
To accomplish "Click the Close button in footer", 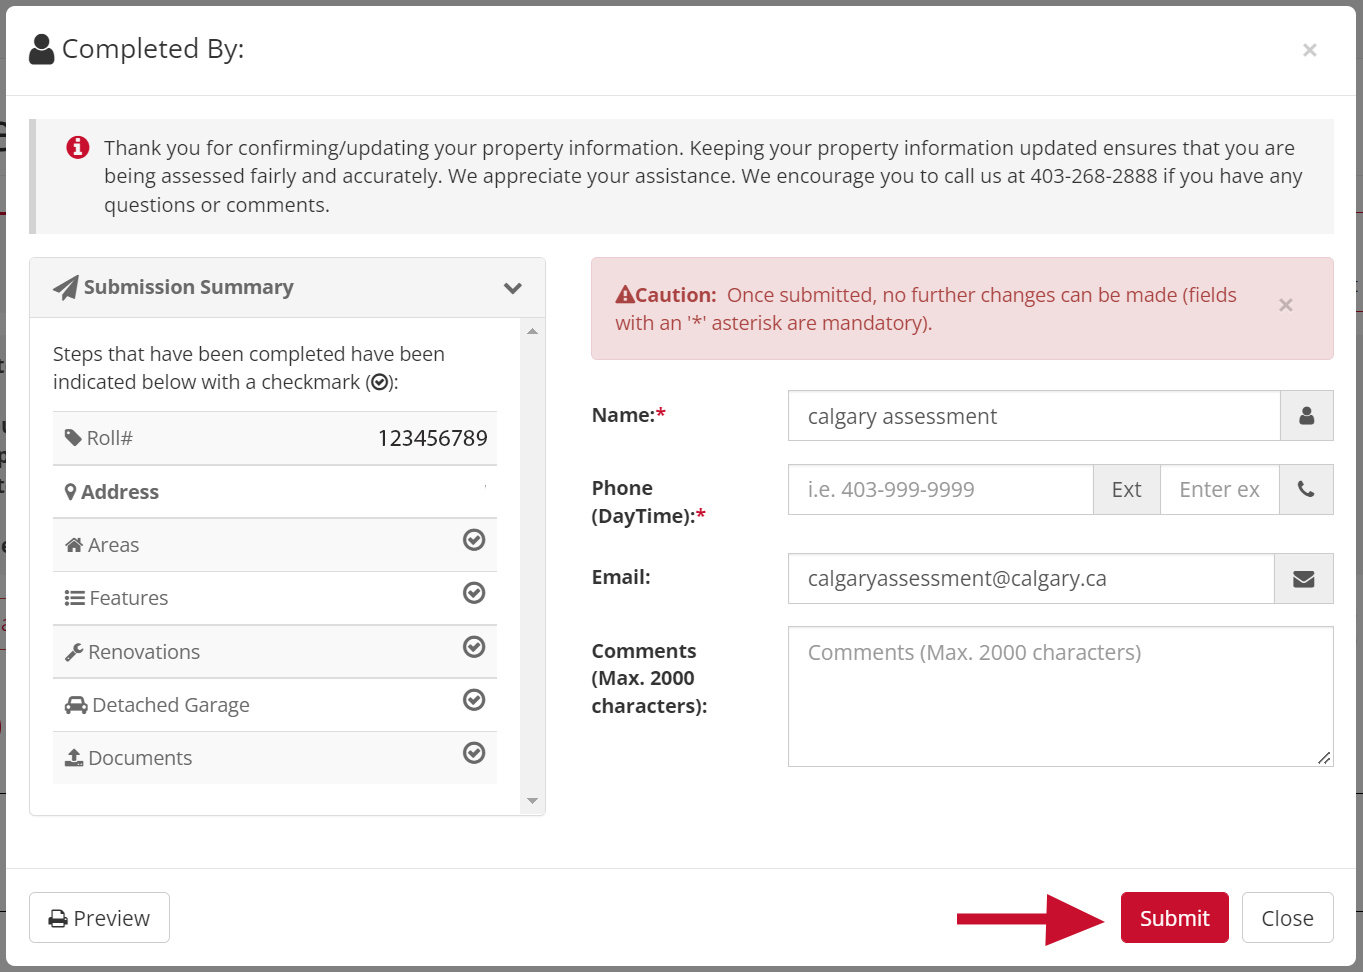I will coord(1287,918).
